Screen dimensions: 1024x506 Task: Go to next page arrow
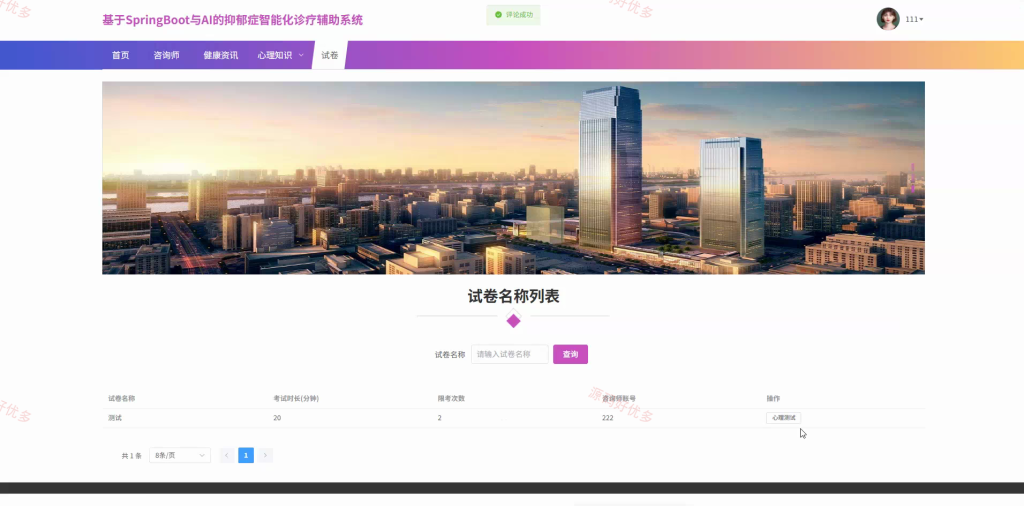click(265, 455)
